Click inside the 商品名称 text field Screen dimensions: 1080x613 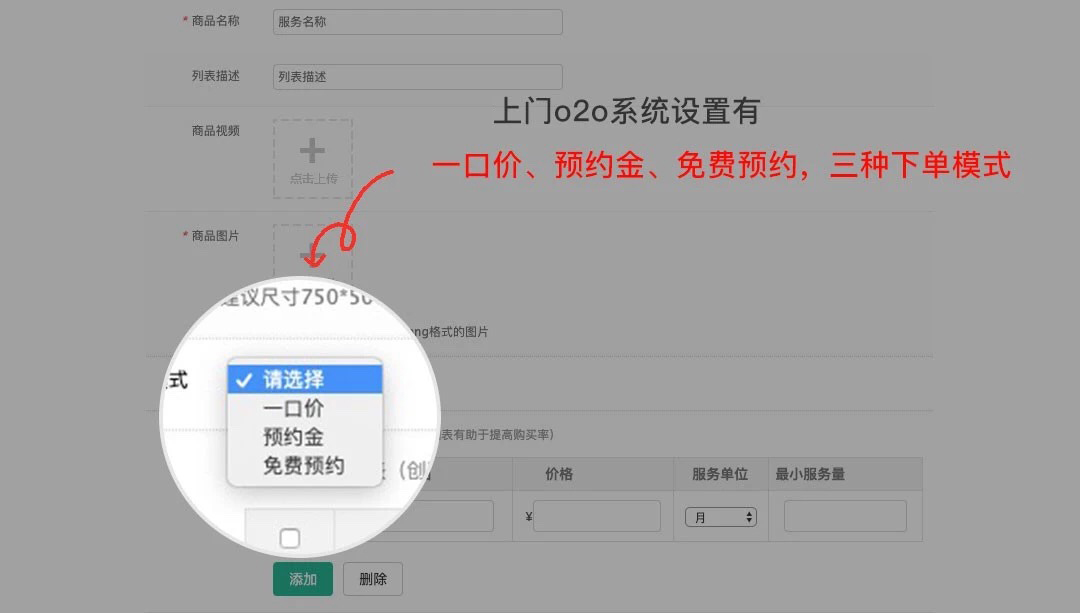click(417, 22)
